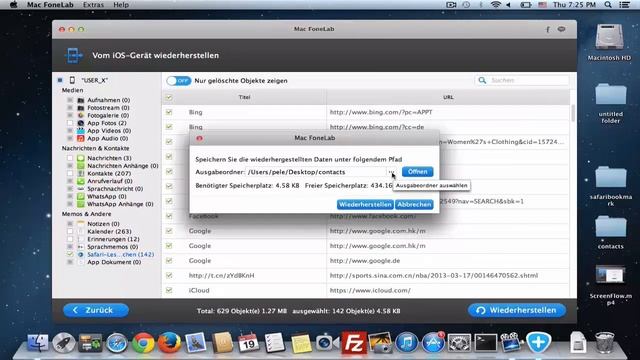Open Notification Center list icon
Viewport: 640px width, 360px height.
pos(624,5)
